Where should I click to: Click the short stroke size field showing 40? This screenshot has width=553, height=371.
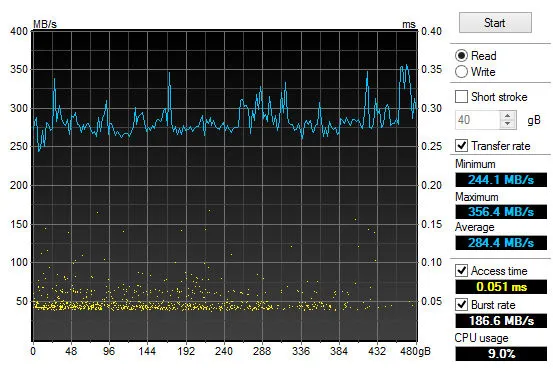[477, 120]
